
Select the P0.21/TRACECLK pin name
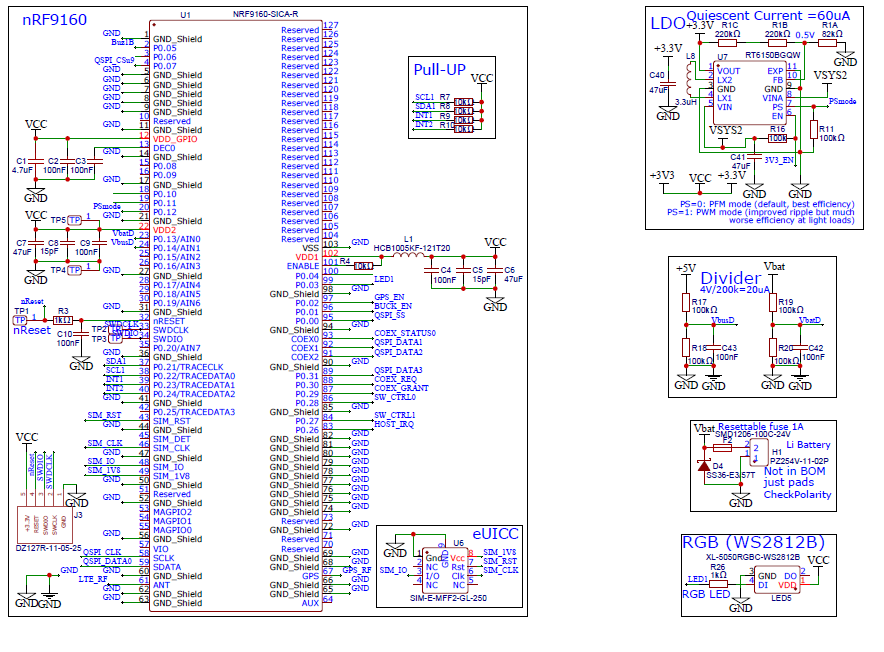188,367
